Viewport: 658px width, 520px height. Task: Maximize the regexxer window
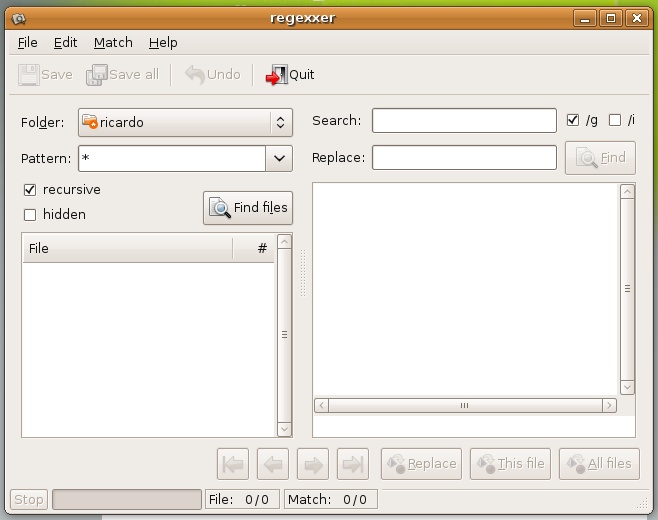point(611,18)
